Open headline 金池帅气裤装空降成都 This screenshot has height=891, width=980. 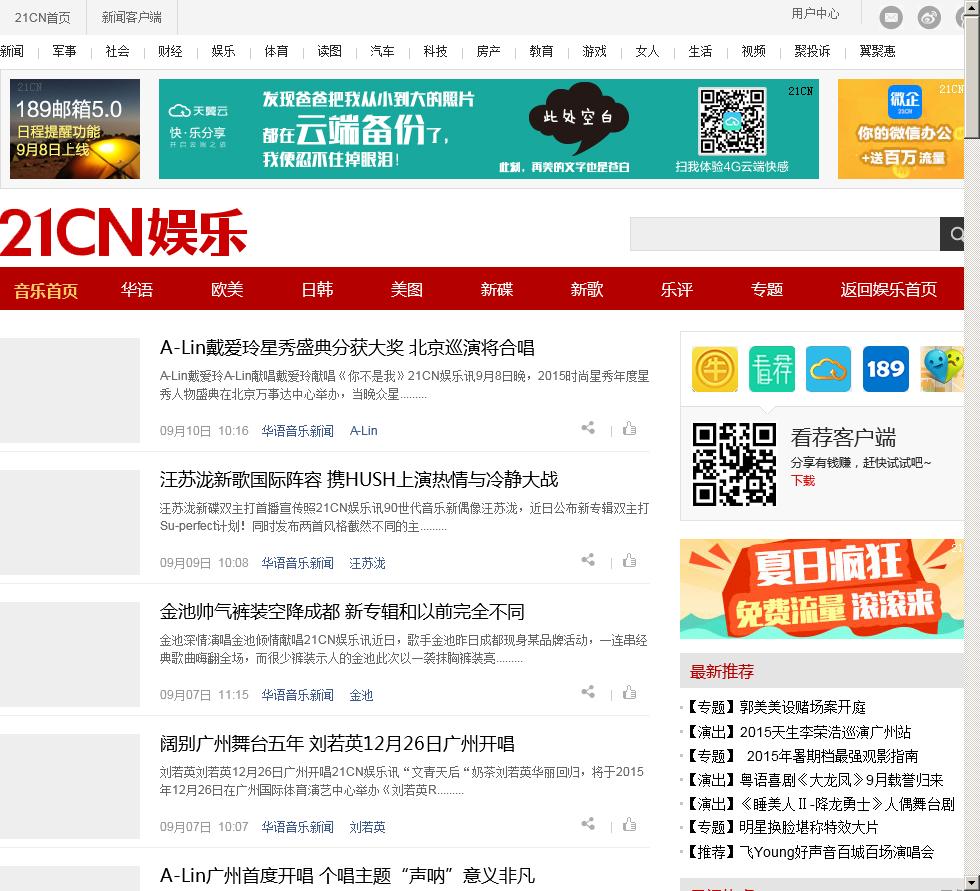(x=342, y=611)
